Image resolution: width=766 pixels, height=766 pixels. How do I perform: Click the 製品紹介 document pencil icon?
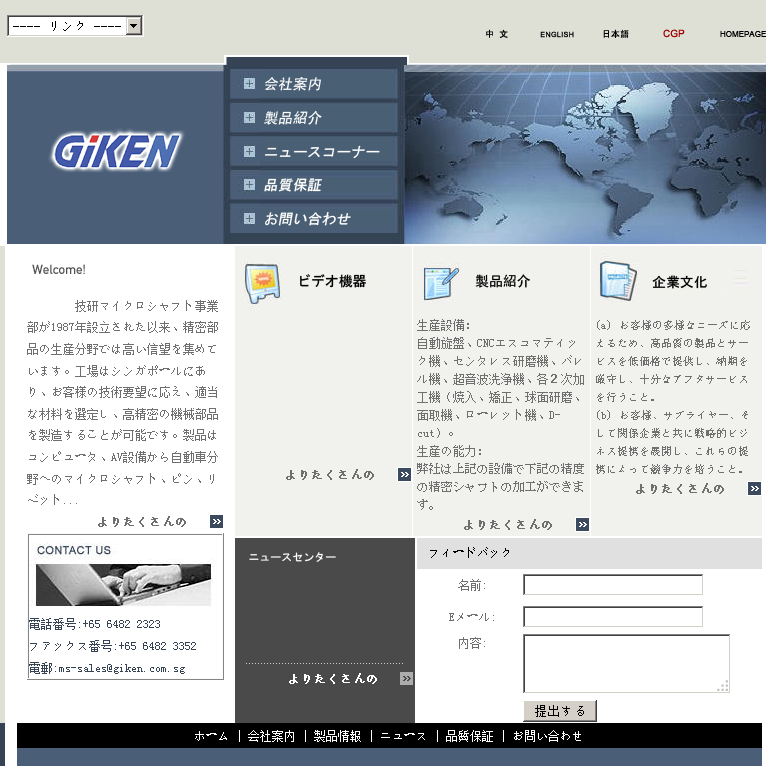point(441,283)
